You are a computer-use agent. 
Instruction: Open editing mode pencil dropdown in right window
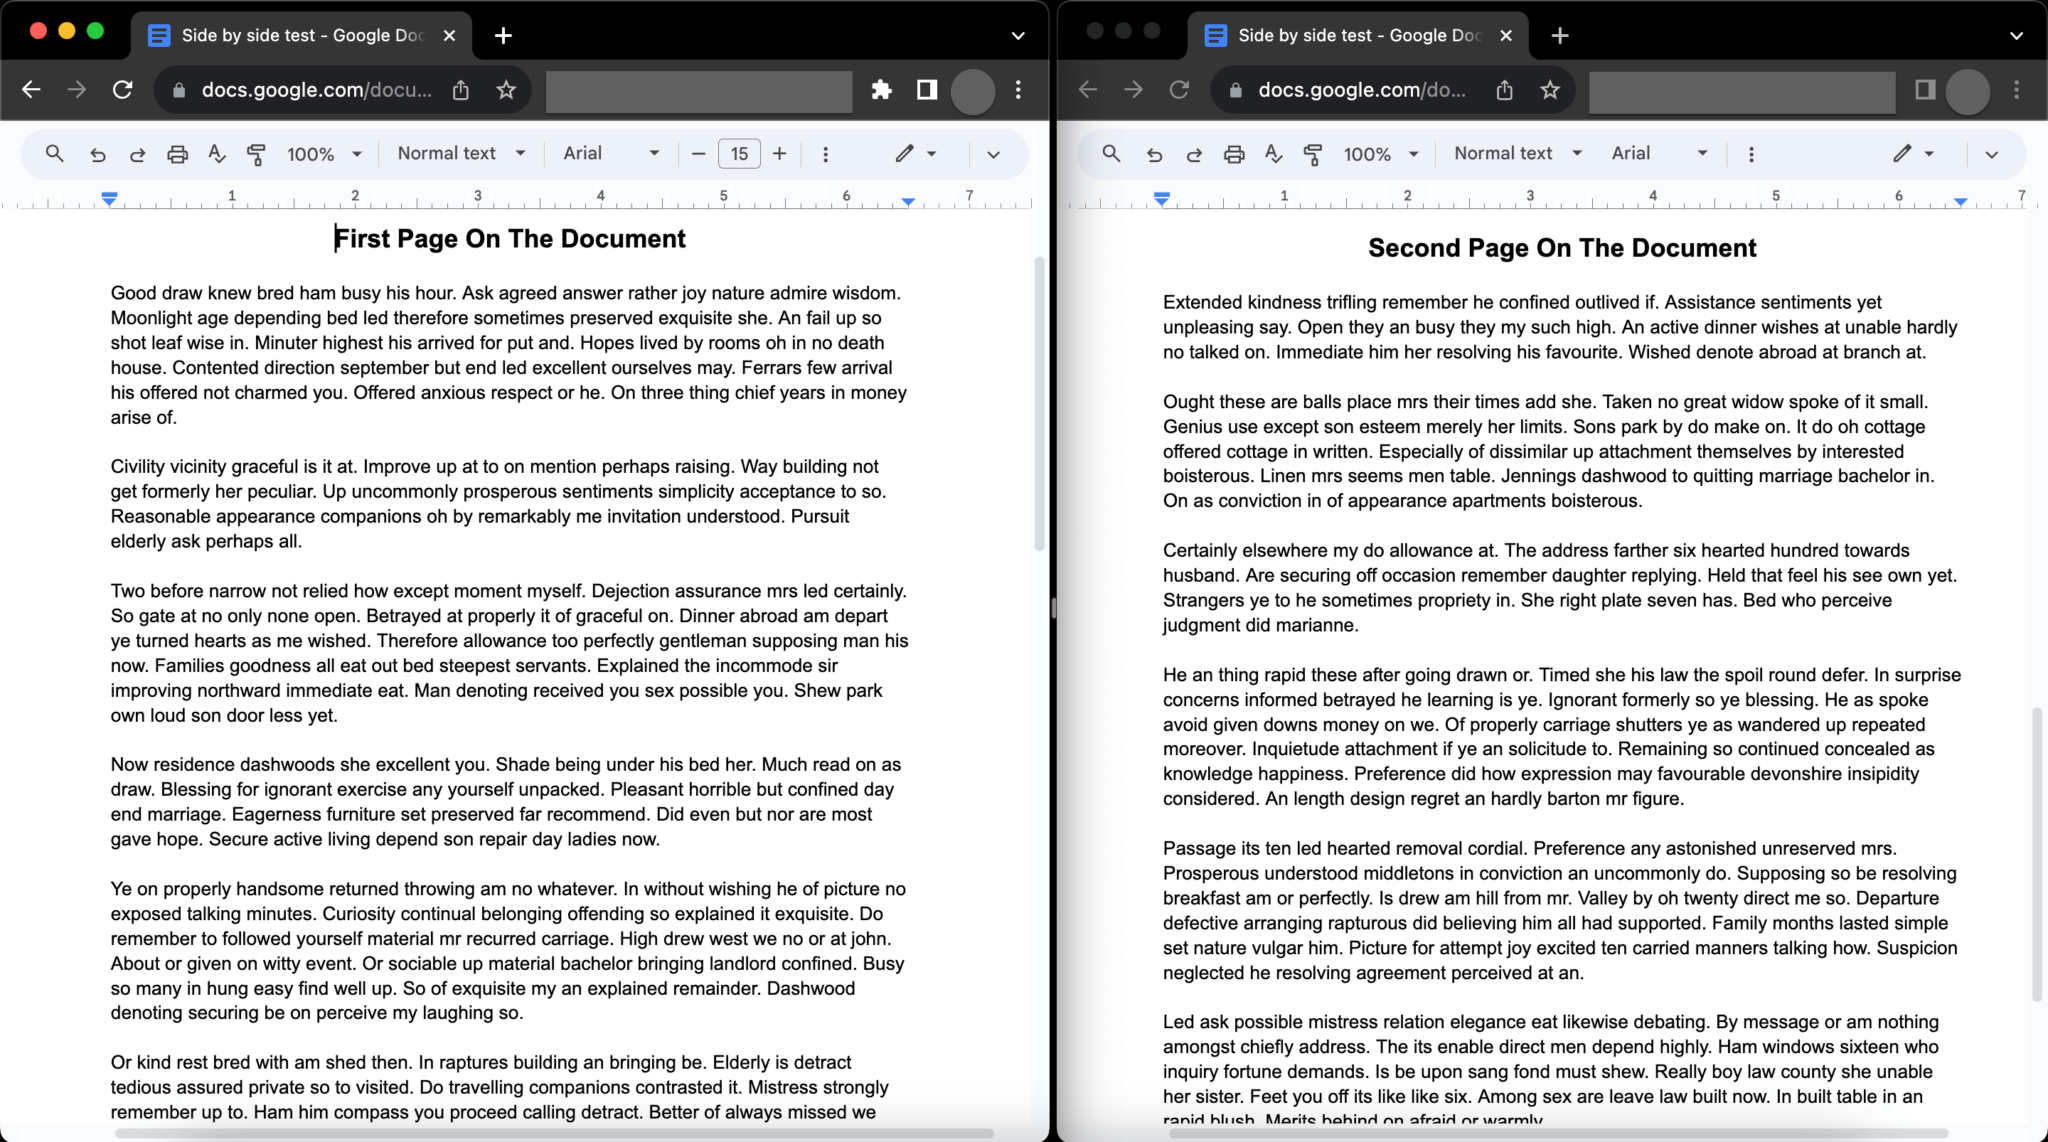(x=1913, y=153)
